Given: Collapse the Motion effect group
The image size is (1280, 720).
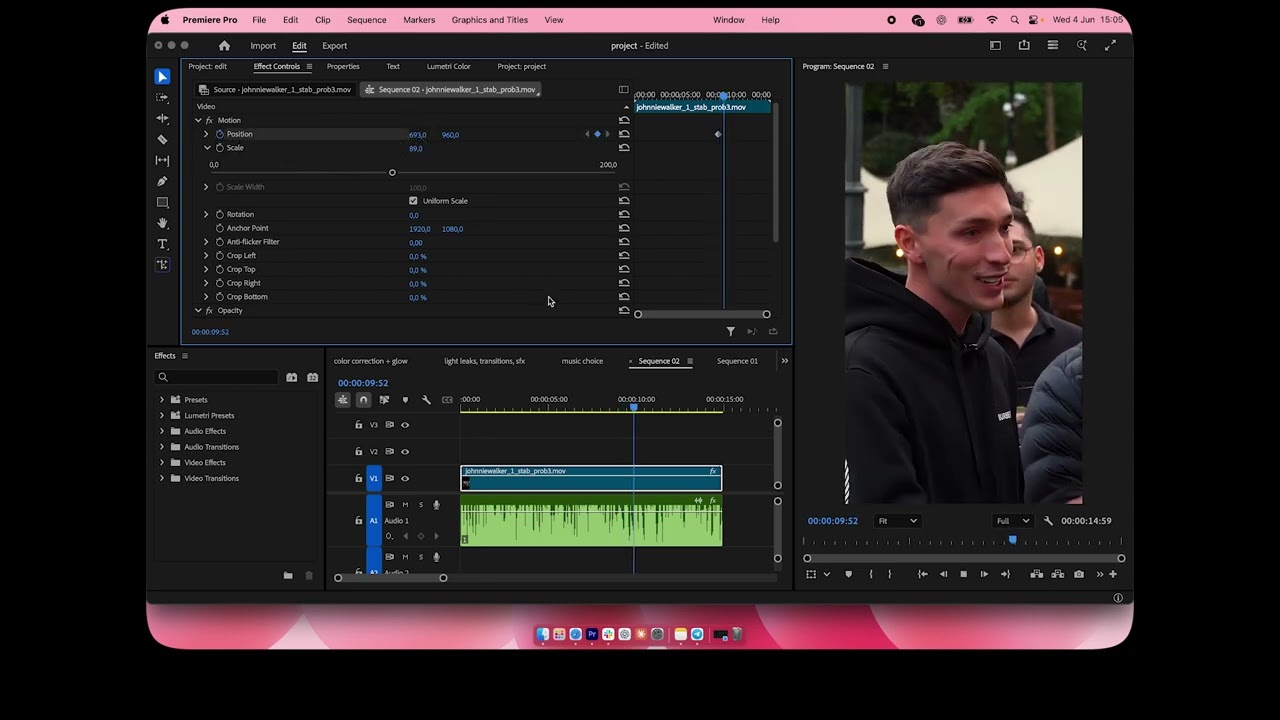Looking at the screenshot, I should [198, 120].
